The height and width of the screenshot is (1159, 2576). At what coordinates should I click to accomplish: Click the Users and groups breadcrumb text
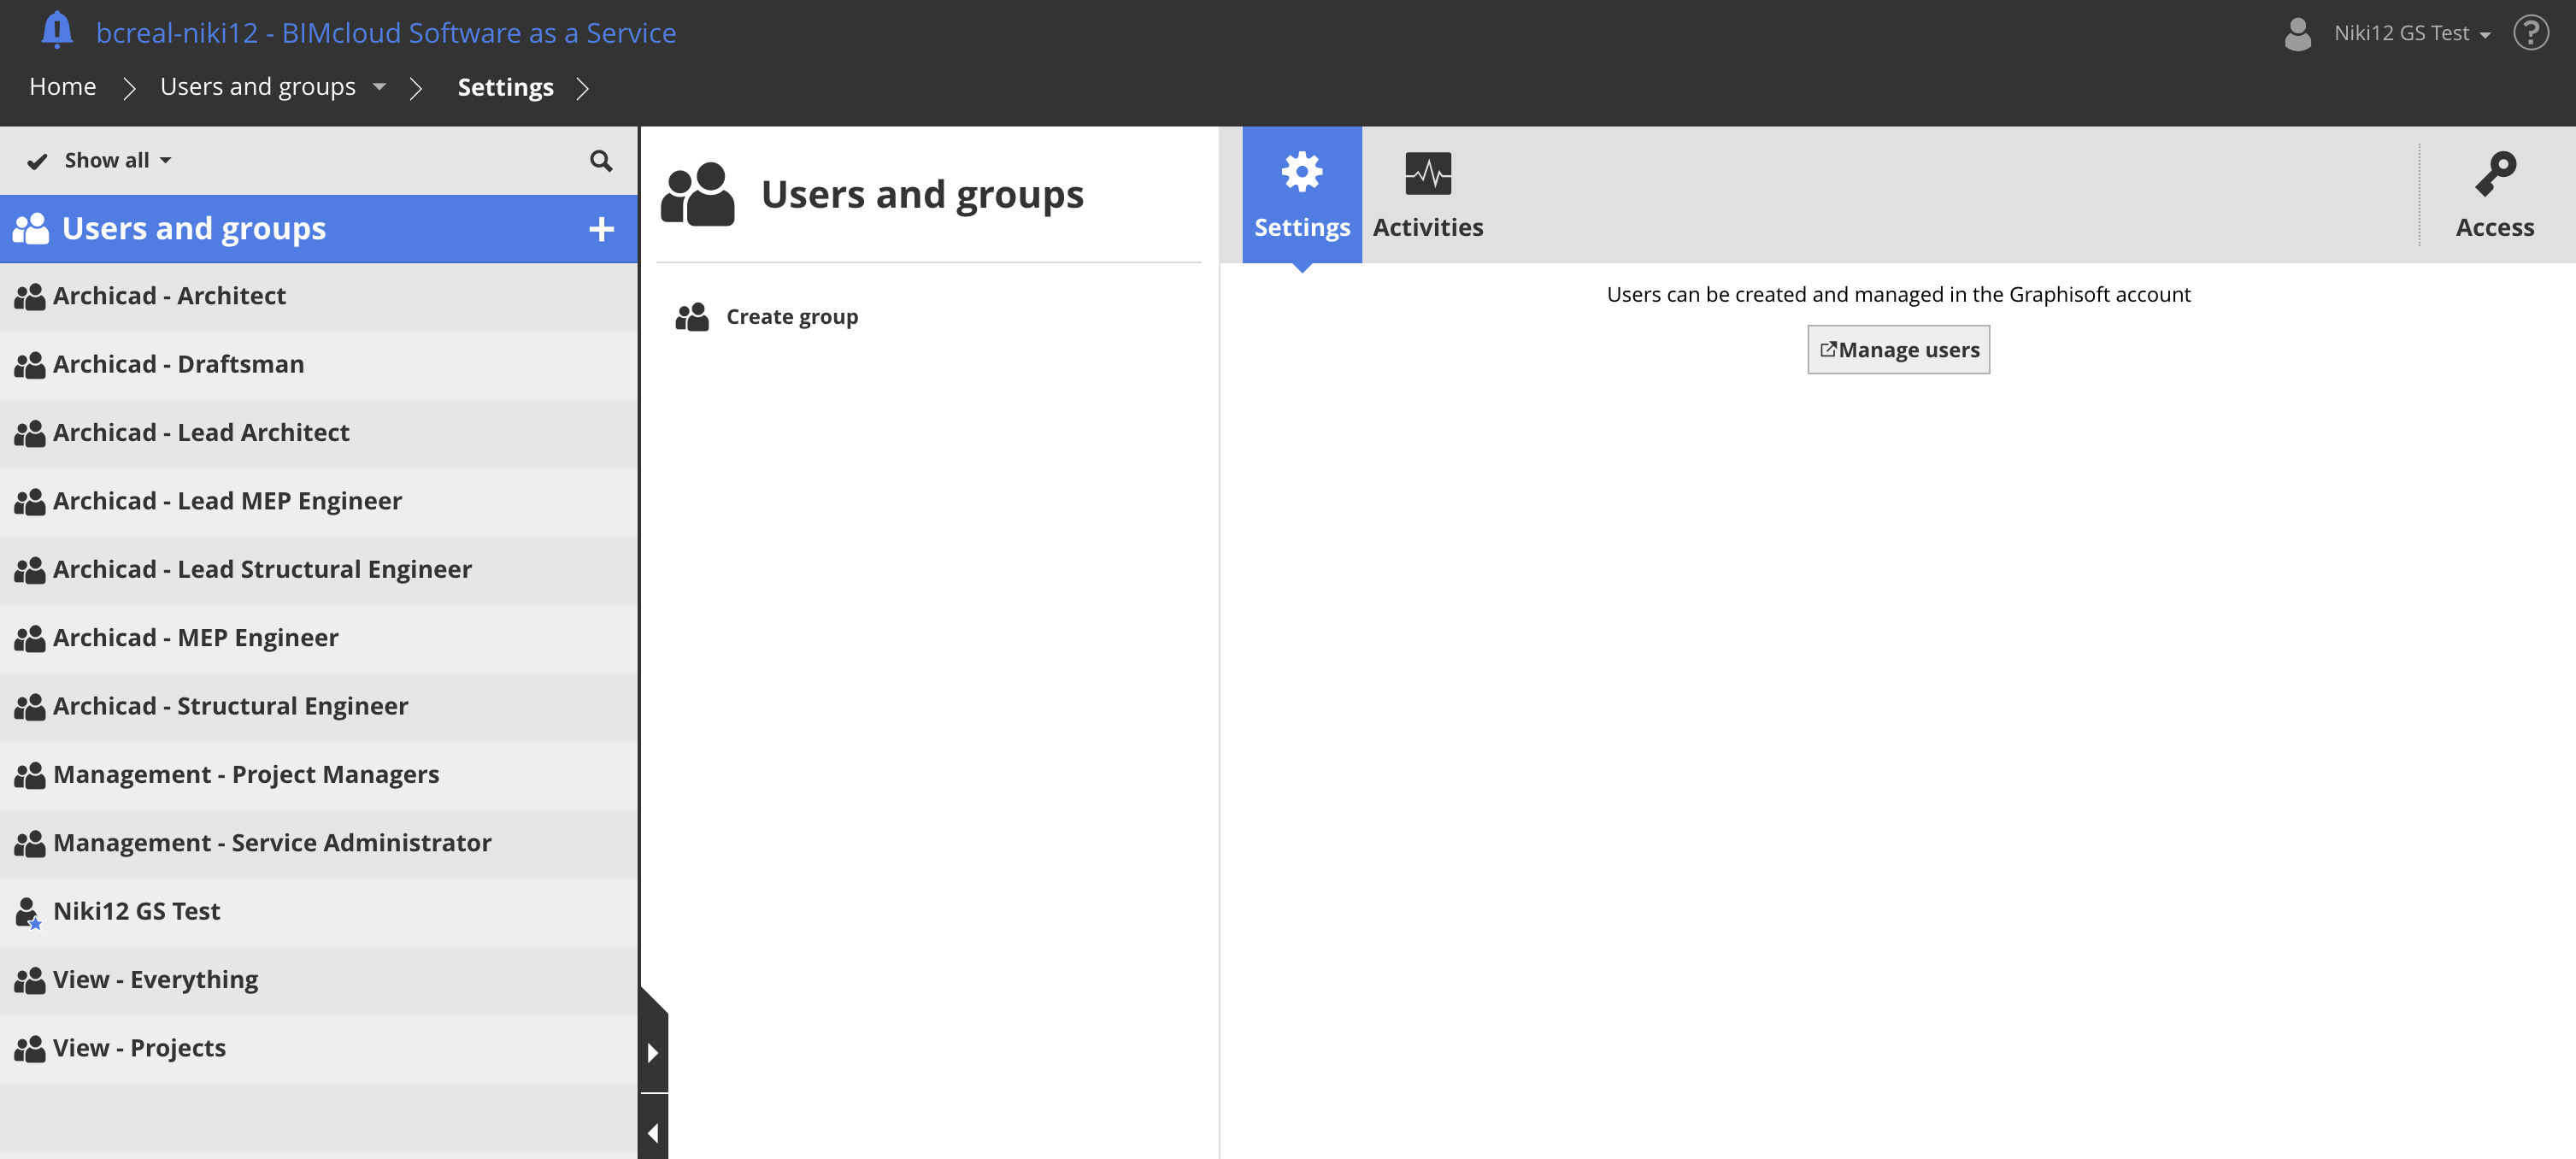click(x=258, y=87)
